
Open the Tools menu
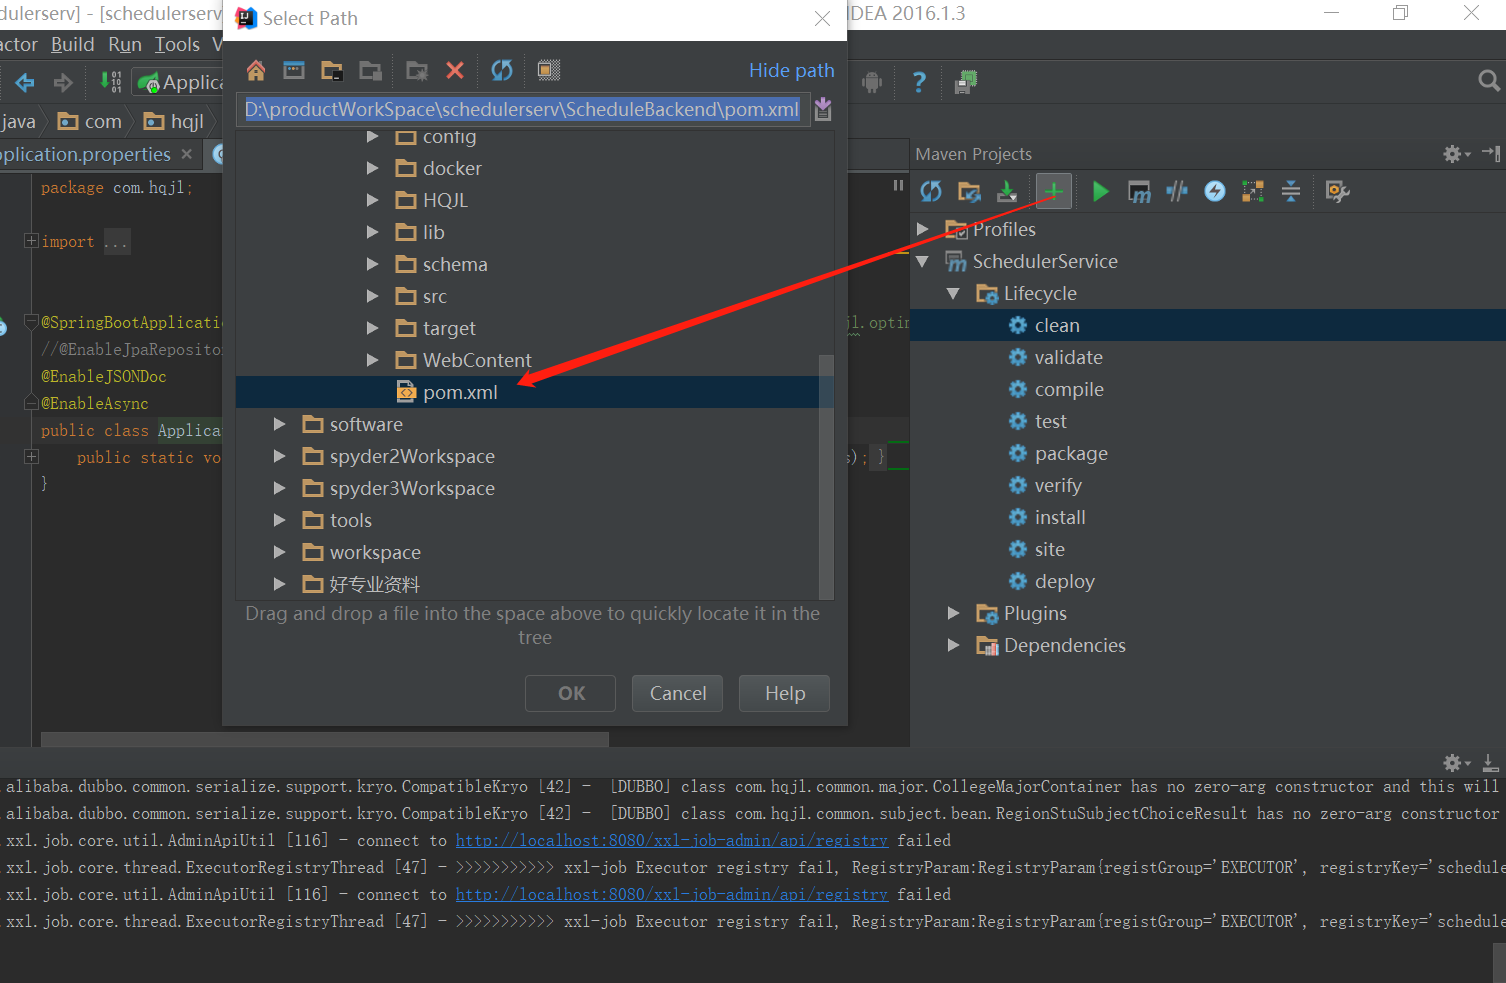click(177, 44)
